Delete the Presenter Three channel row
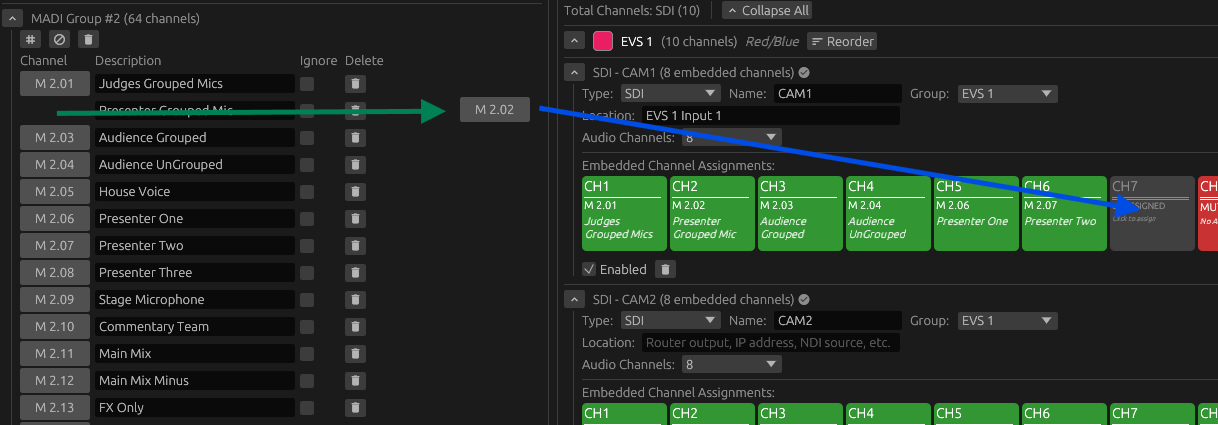Viewport: 1218px width, 425px height. [355, 272]
